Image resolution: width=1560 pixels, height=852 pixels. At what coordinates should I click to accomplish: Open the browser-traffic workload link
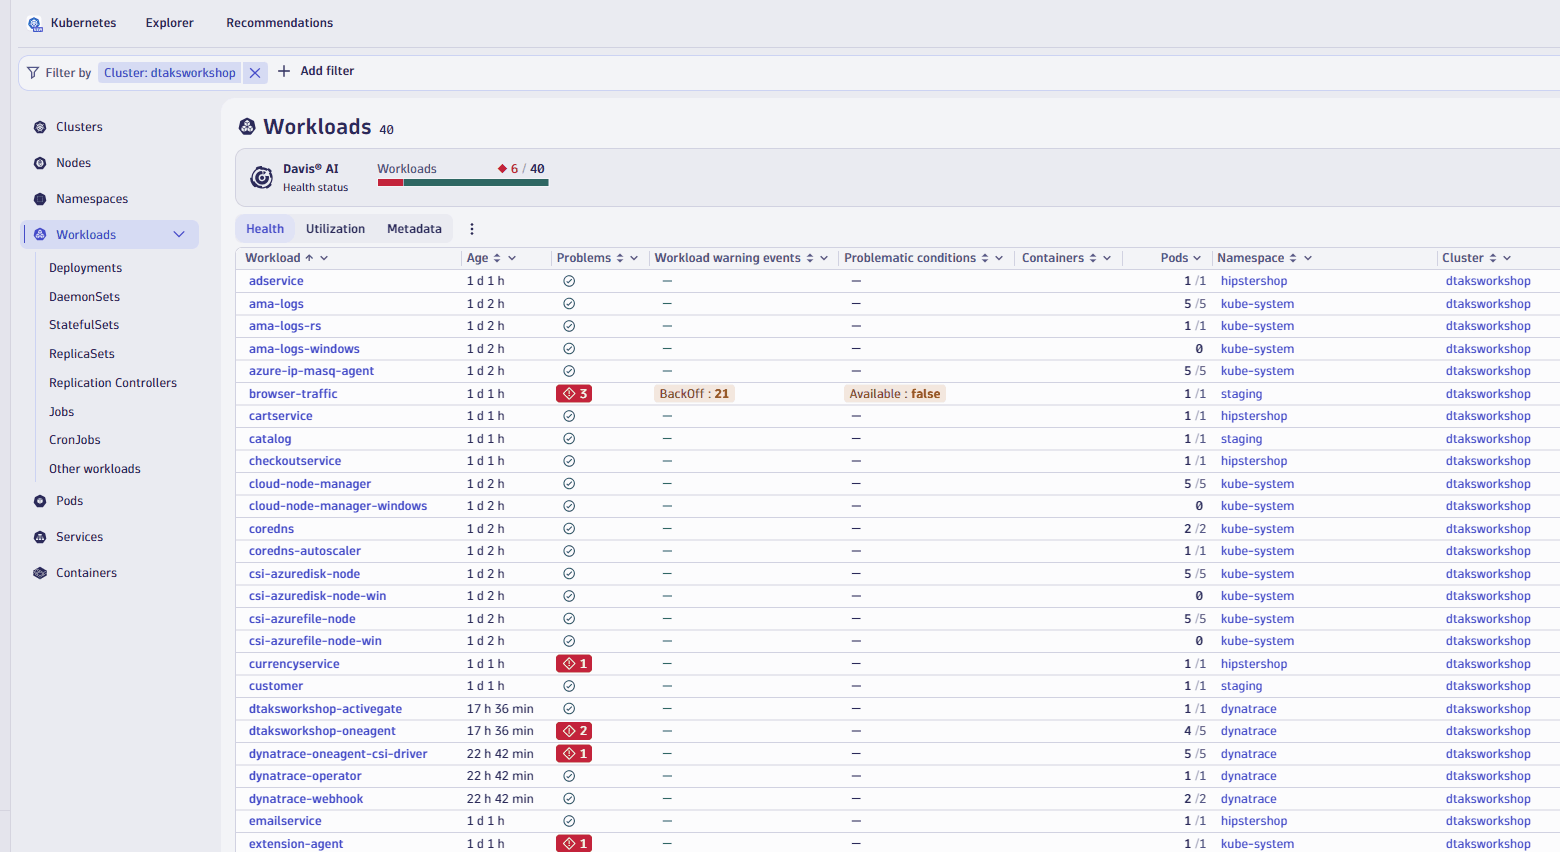click(x=293, y=394)
